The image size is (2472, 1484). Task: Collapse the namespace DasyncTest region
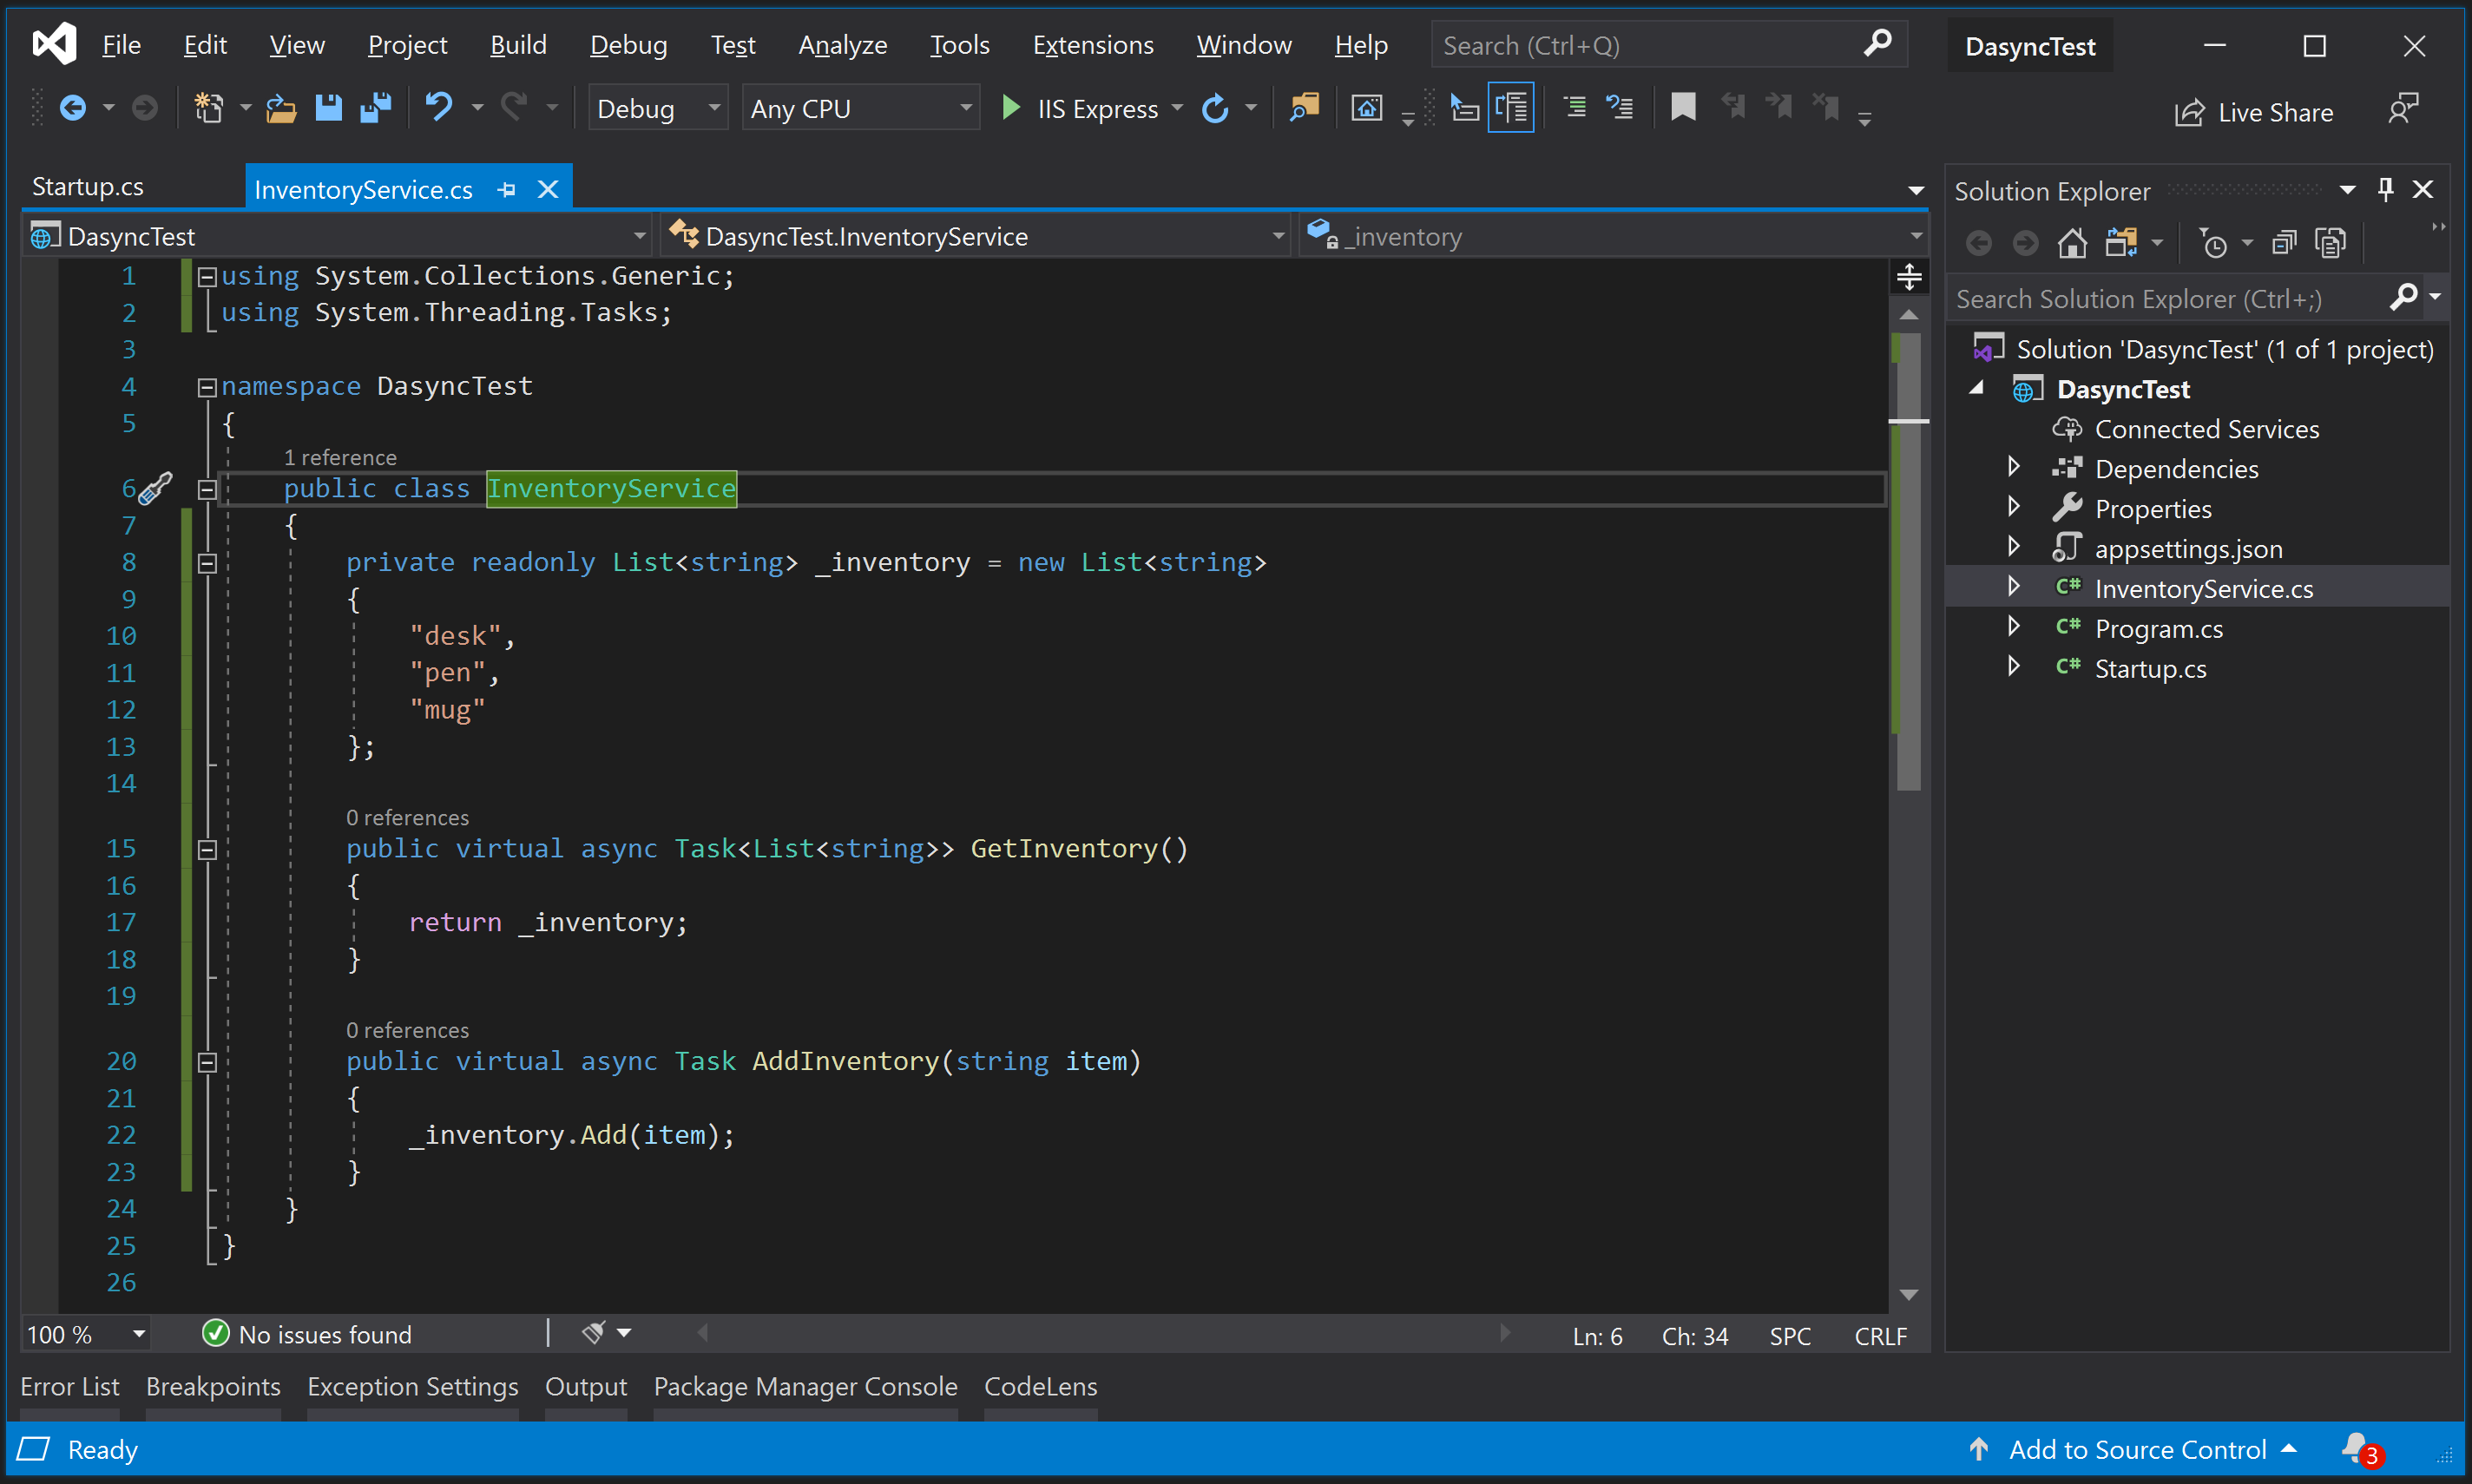point(207,387)
